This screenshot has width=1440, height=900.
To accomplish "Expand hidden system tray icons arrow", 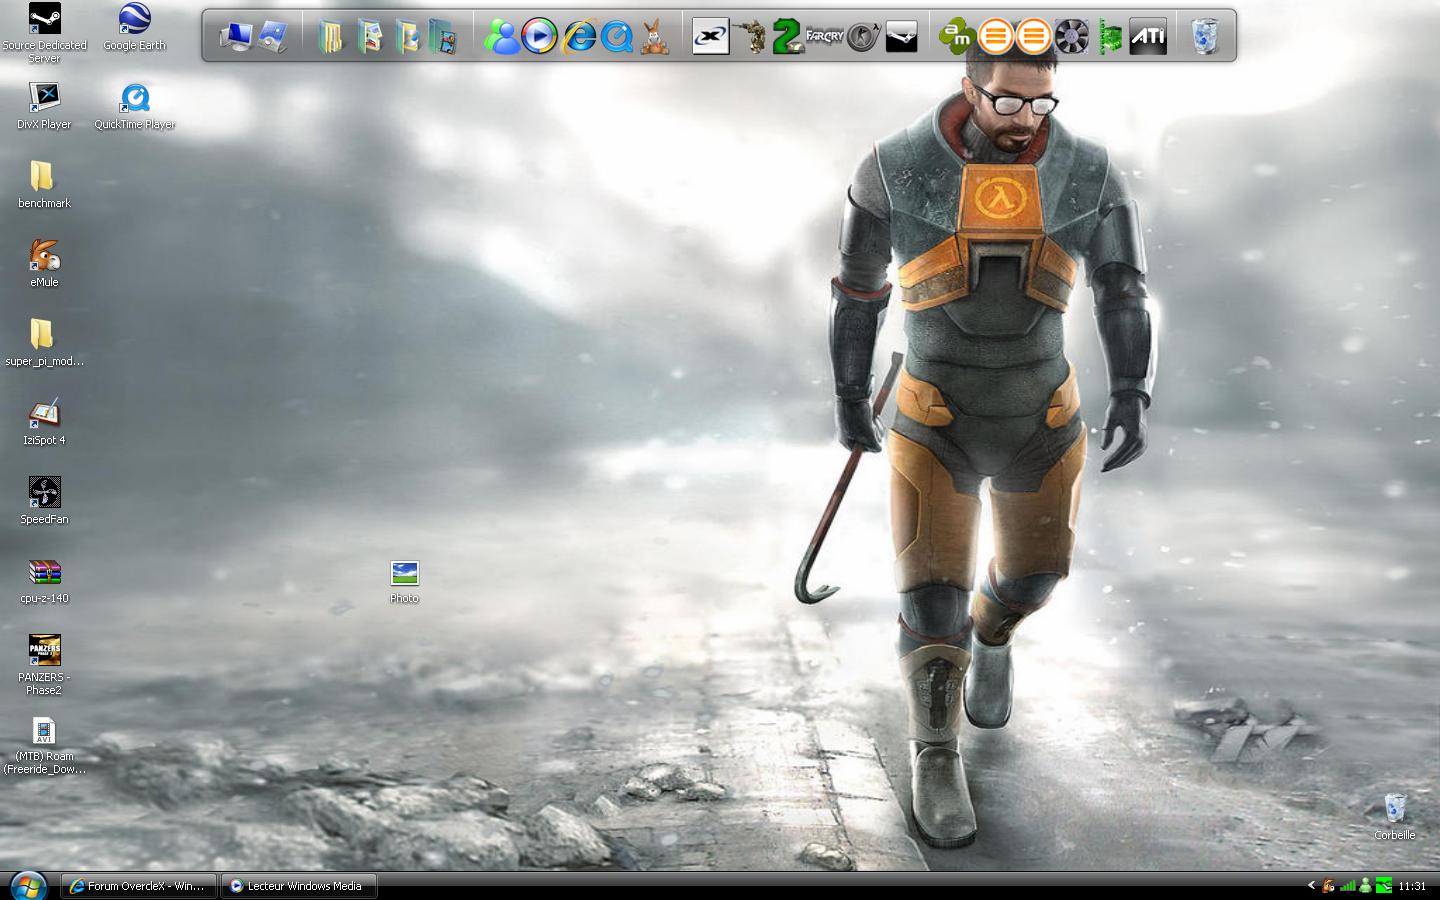I will click(x=1311, y=886).
